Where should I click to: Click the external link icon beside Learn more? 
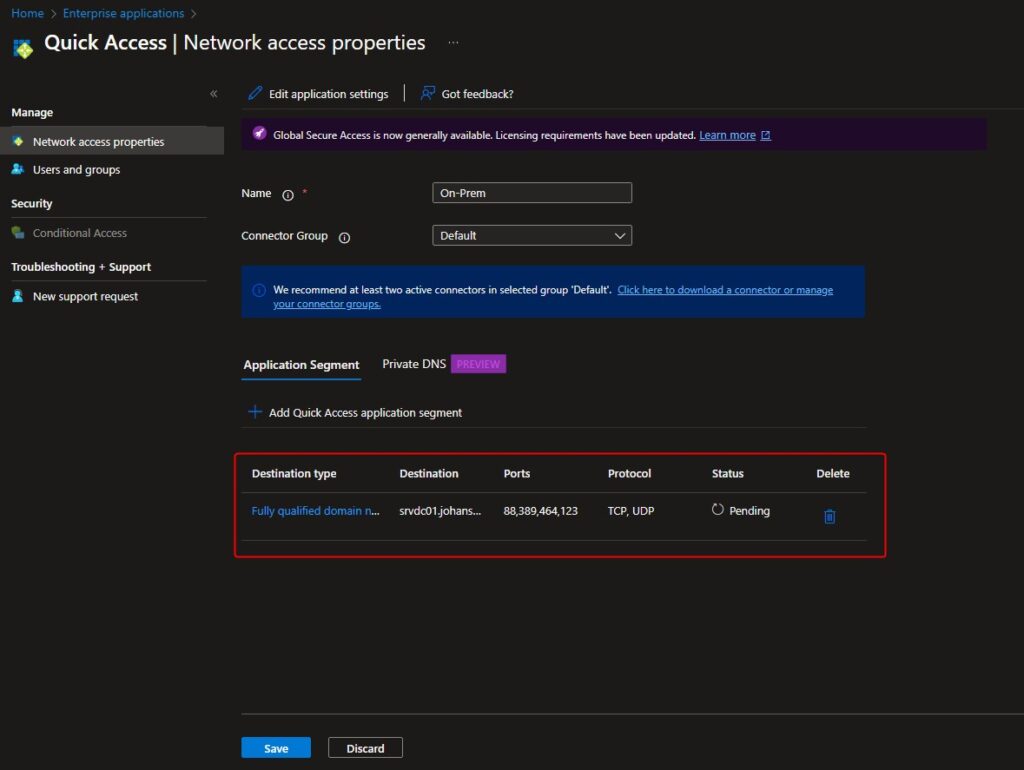tap(765, 135)
